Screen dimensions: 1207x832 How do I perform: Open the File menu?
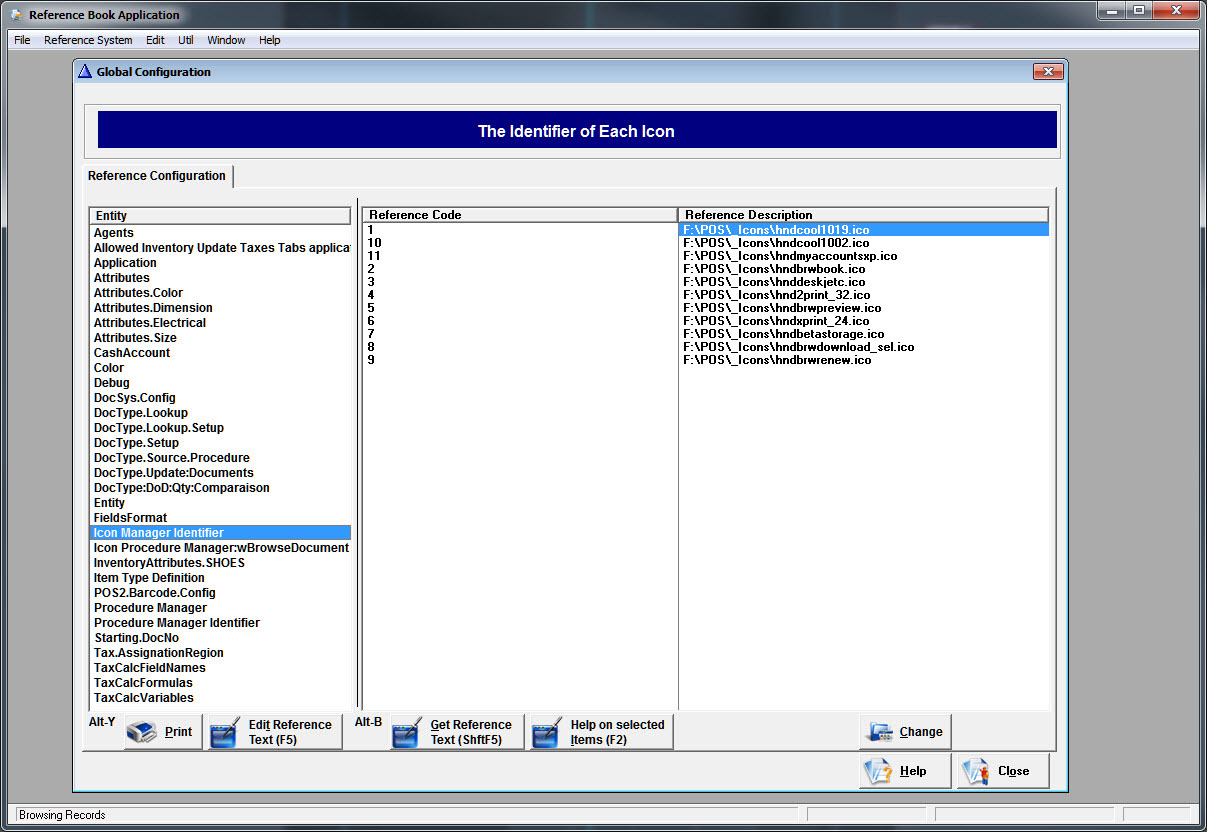coord(22,40)
